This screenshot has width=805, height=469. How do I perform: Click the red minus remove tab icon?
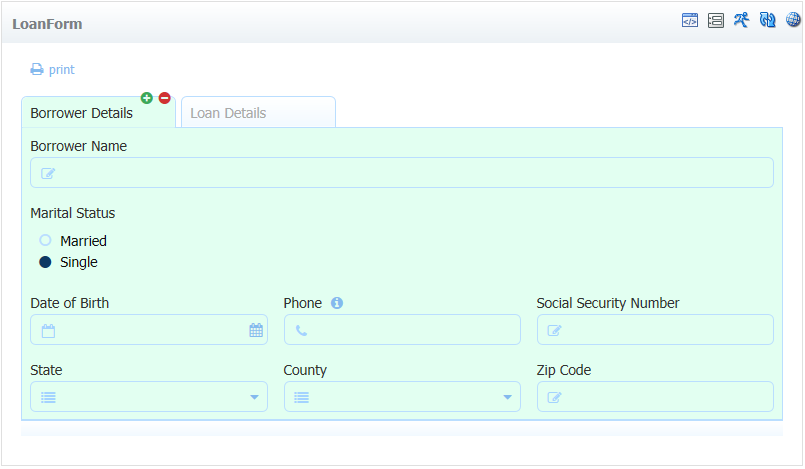164,98
